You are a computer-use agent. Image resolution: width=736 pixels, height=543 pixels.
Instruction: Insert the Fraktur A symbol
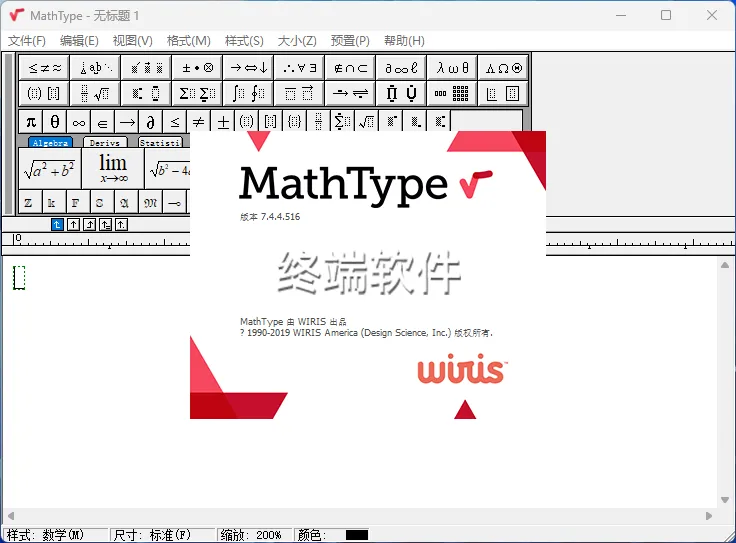click(126, 203)
